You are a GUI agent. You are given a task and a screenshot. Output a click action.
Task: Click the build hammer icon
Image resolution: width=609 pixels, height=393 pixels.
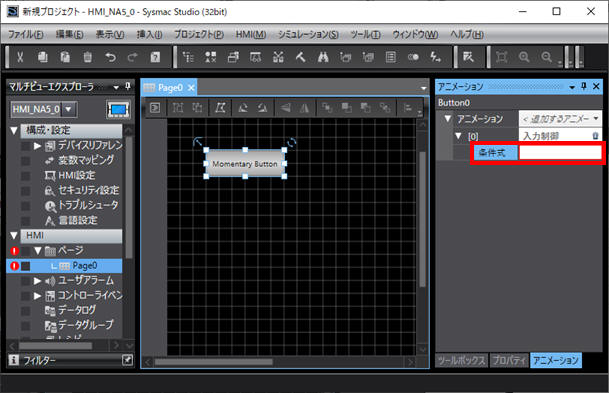[300, 57]
